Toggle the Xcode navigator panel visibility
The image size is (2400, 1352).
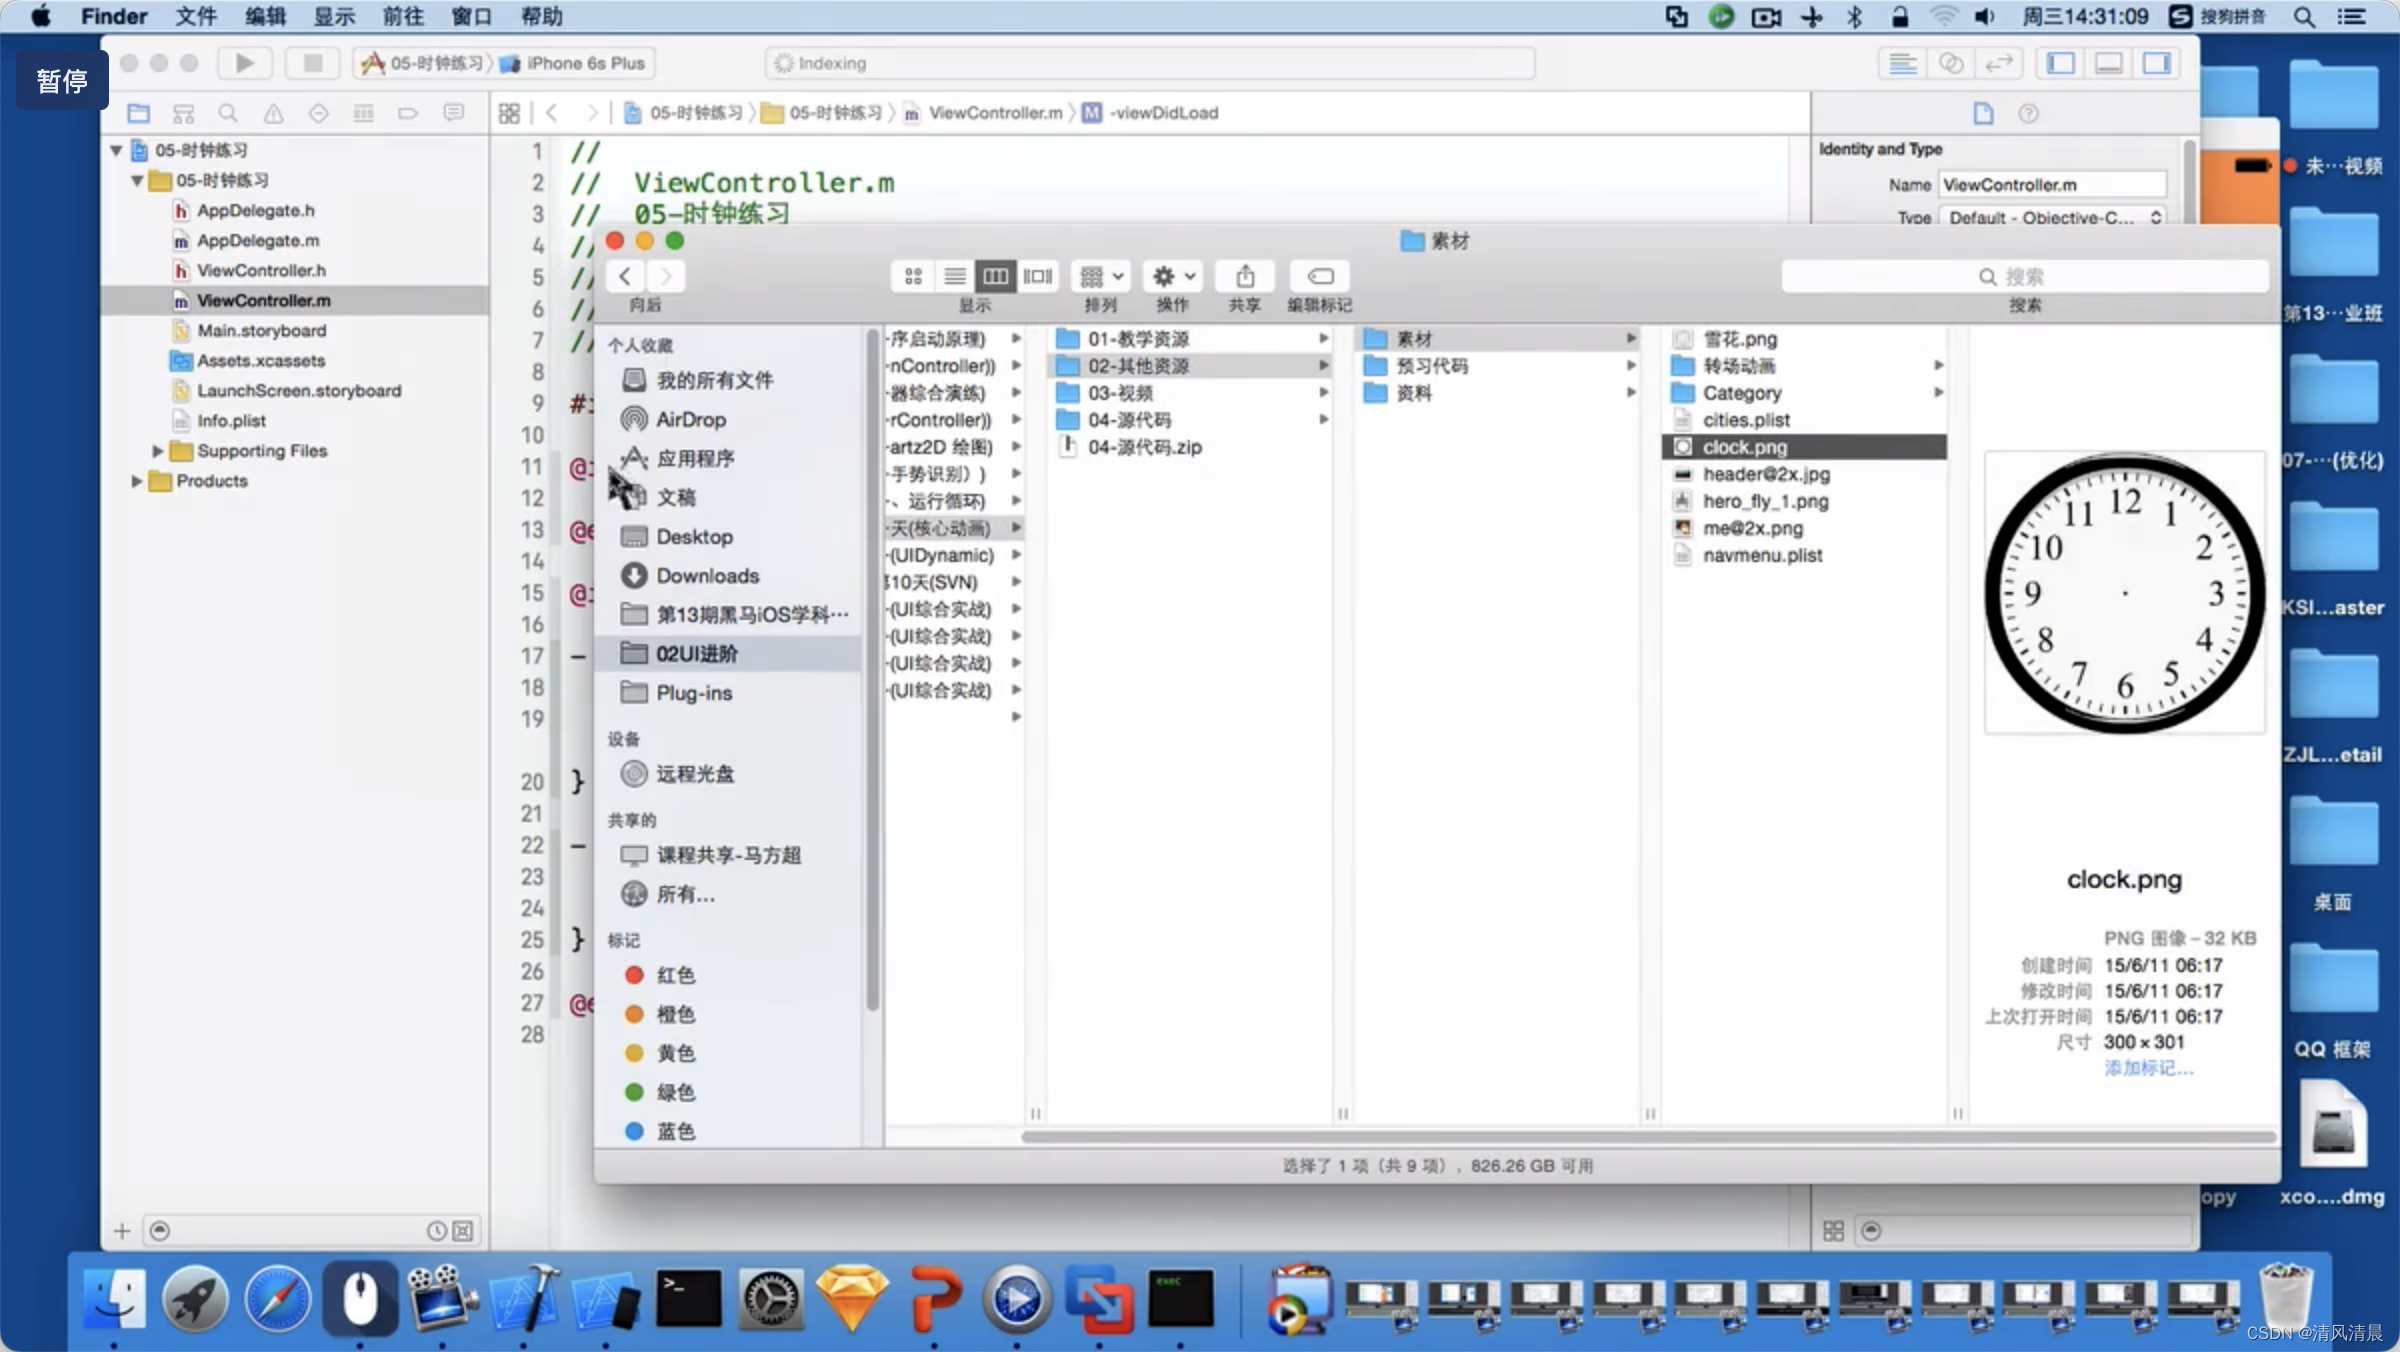[x=2061, y=63]
